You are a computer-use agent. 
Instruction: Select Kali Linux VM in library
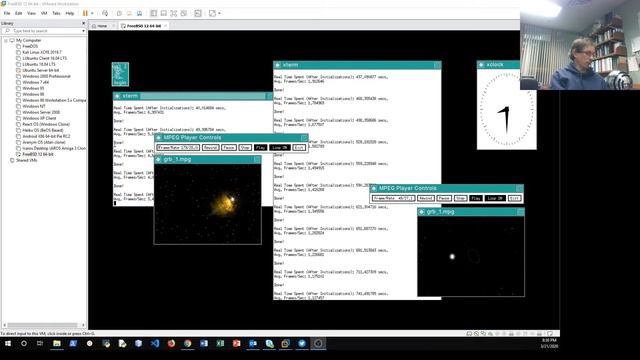tap(42, 52)
